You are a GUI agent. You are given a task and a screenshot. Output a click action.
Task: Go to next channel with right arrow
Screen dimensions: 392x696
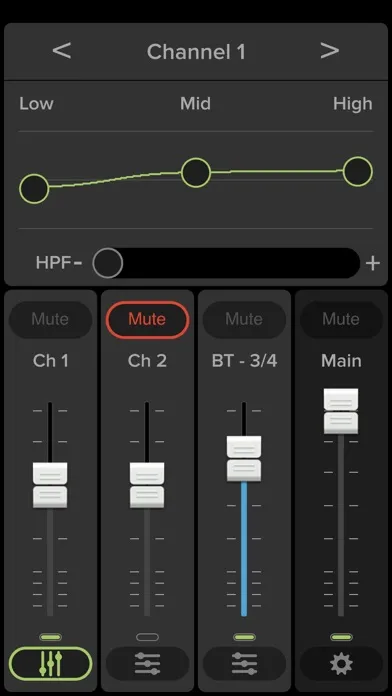coord(329,51)
